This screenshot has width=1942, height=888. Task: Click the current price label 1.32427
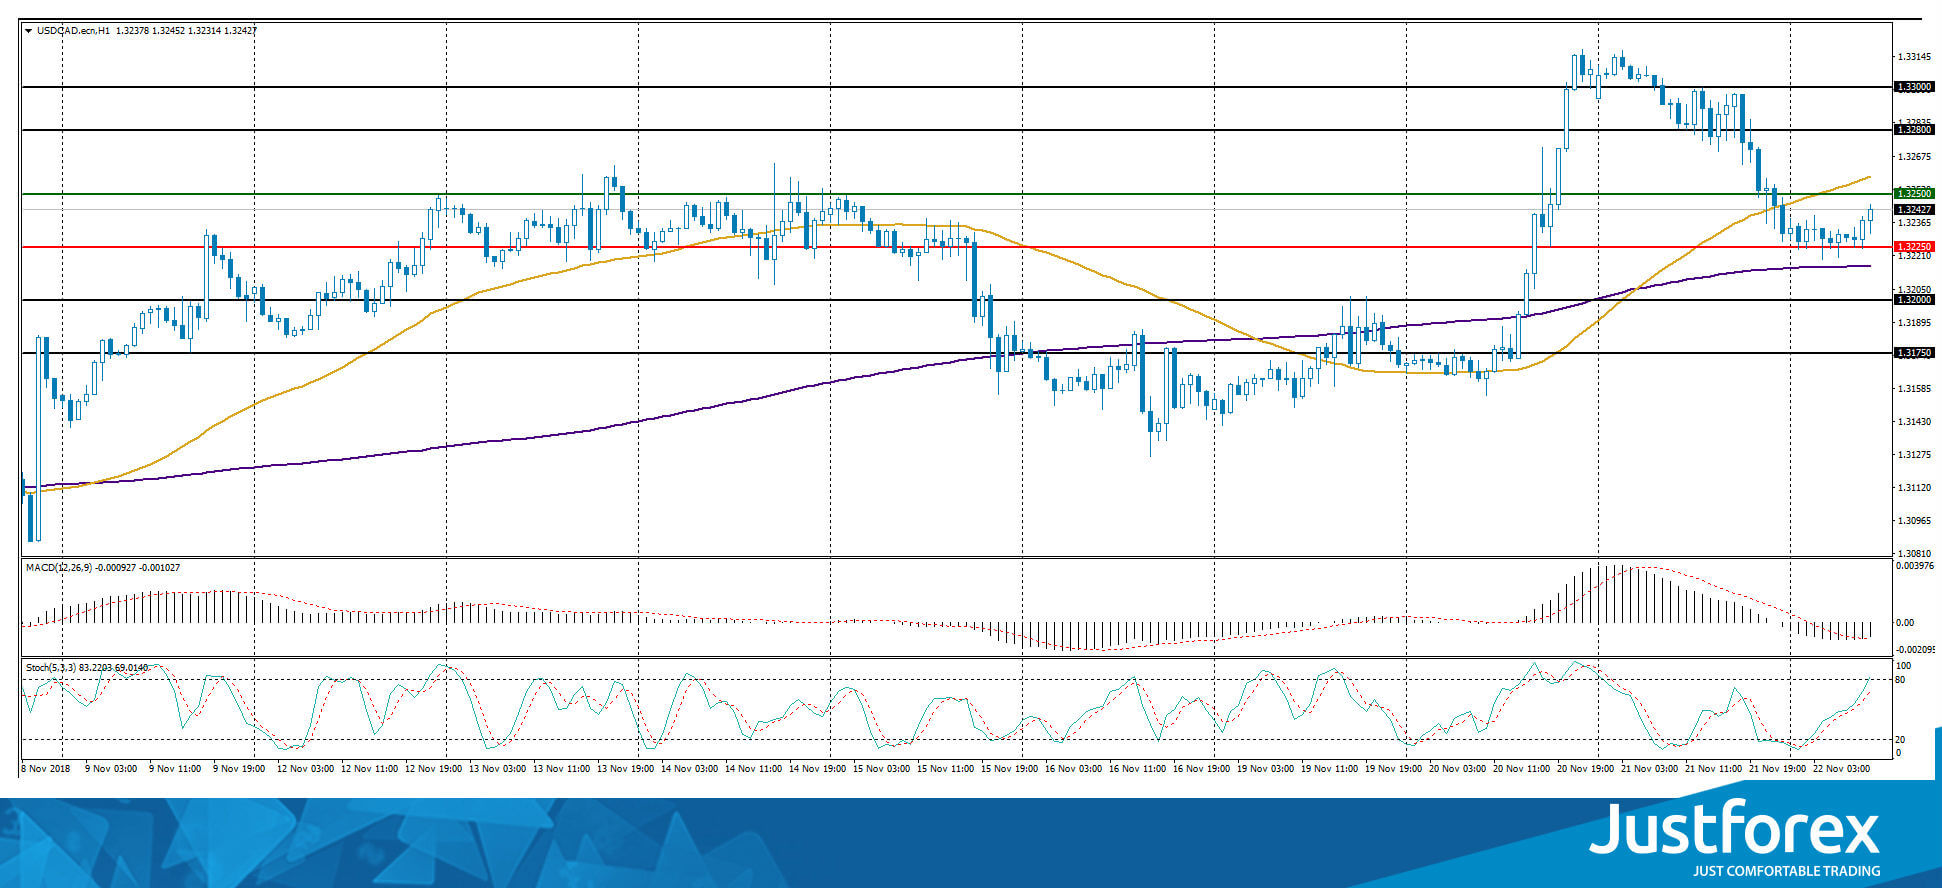coord(1915,209)
